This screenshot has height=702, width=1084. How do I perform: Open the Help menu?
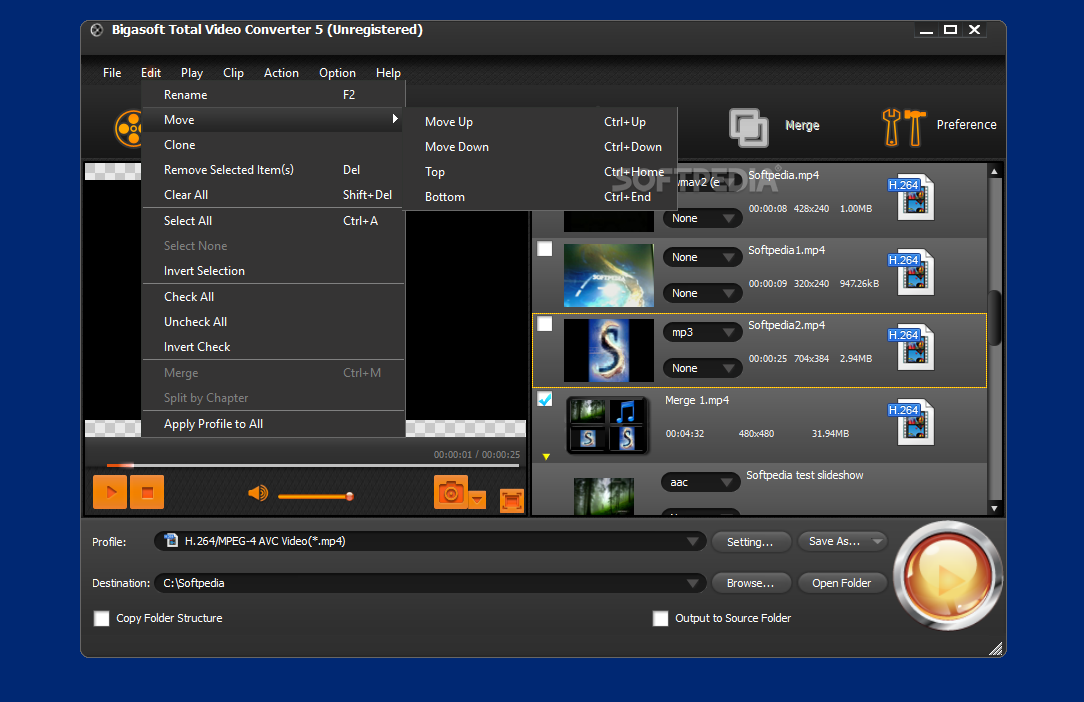tap(388, 73)
